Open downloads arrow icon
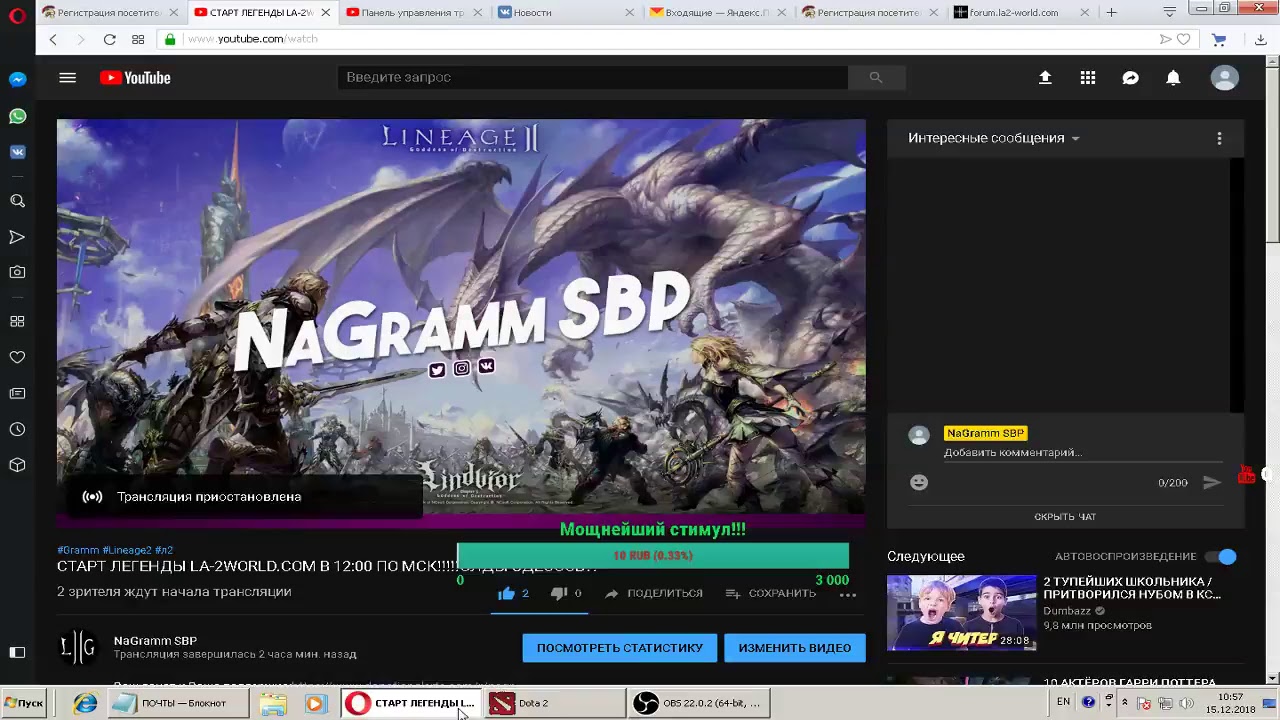Viewport: 1280px width, 720px height. (x=1261, y=39)
